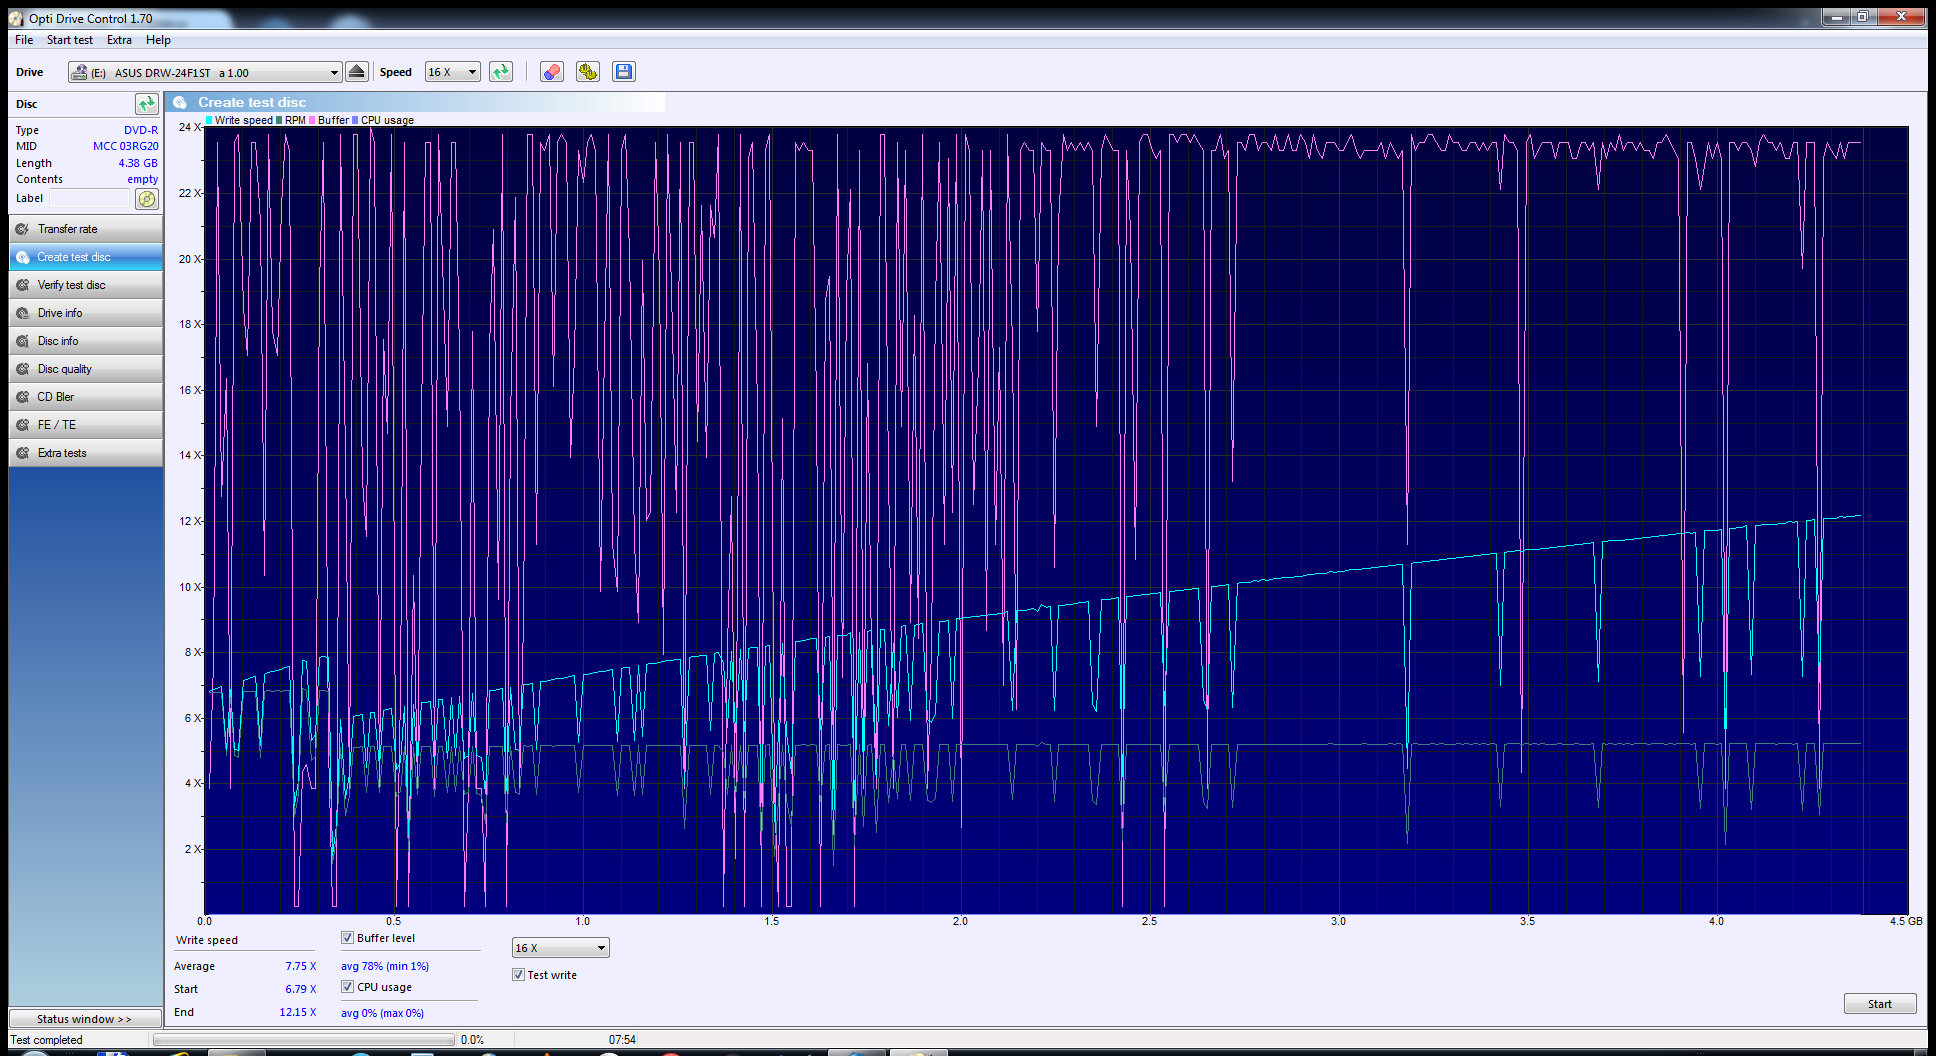The width and height of the screenshot is (1936, 1056).
Task: Click the yellow options toolbar icon
Action: tap(587, 72)
